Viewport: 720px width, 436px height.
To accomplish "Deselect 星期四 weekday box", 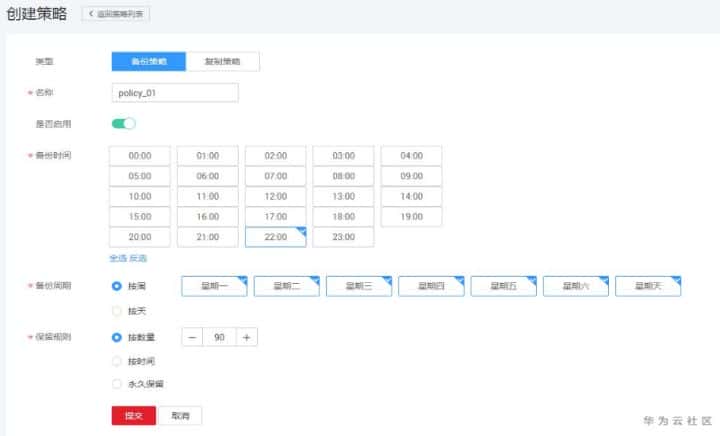I will (431, 286).
